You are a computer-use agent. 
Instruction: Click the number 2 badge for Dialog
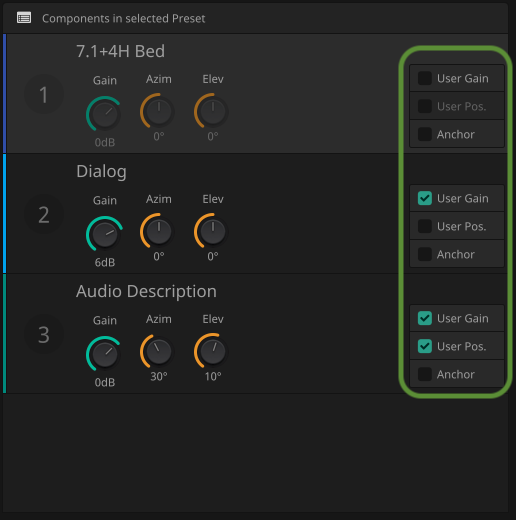[x=44, y=215]
